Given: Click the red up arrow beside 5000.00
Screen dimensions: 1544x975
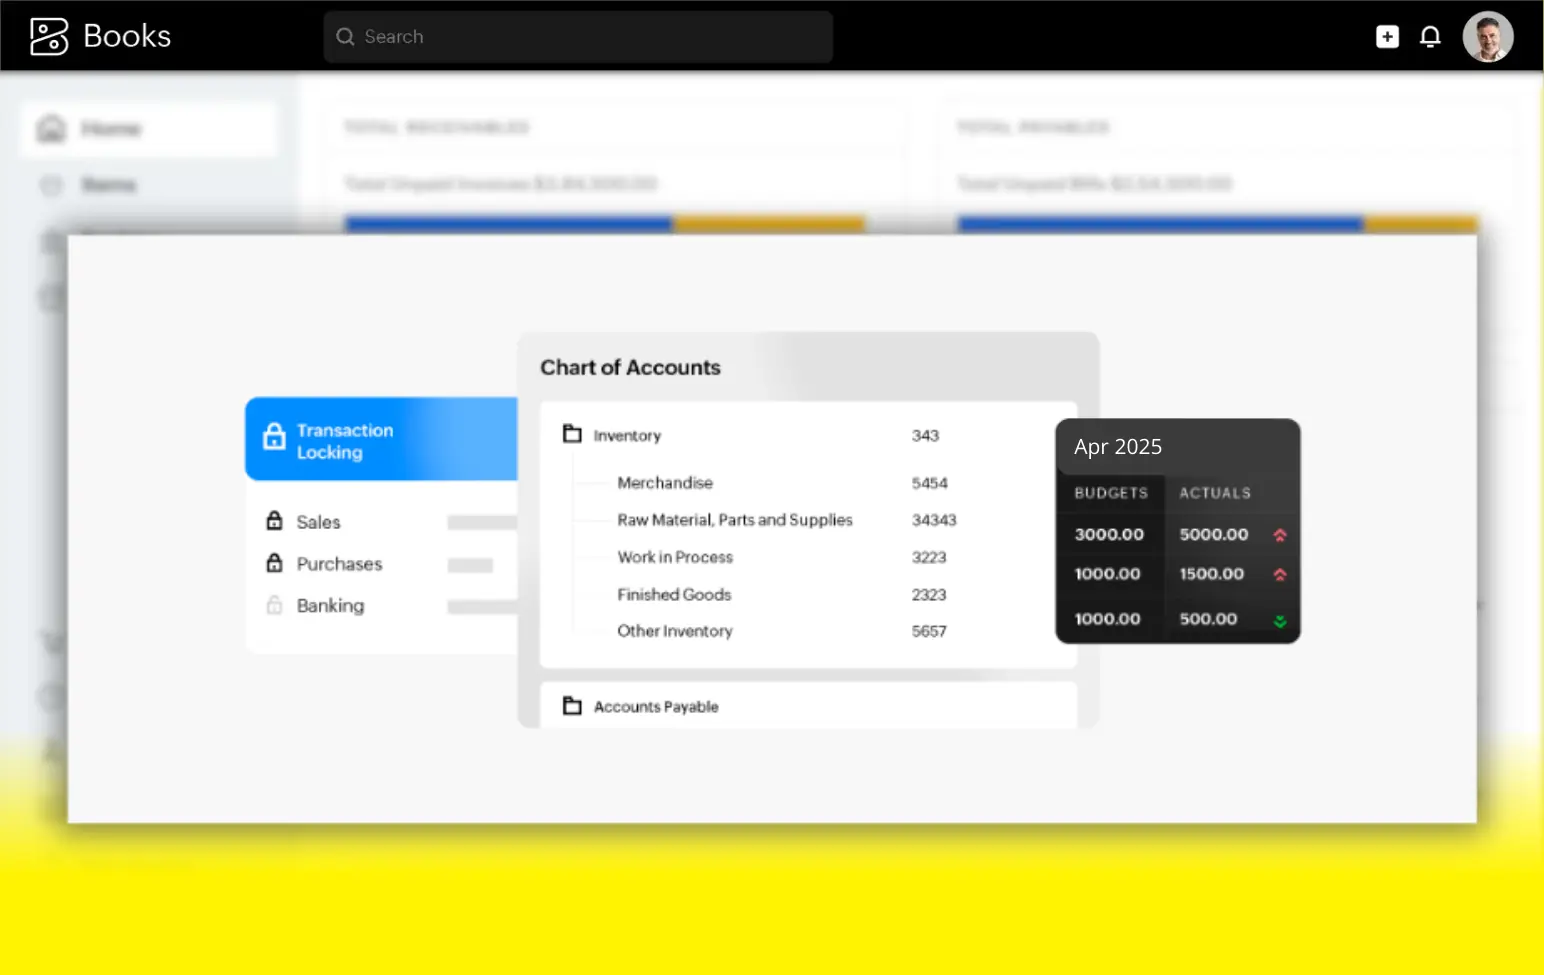Looking at the screenshot, I should point(1279,535).
